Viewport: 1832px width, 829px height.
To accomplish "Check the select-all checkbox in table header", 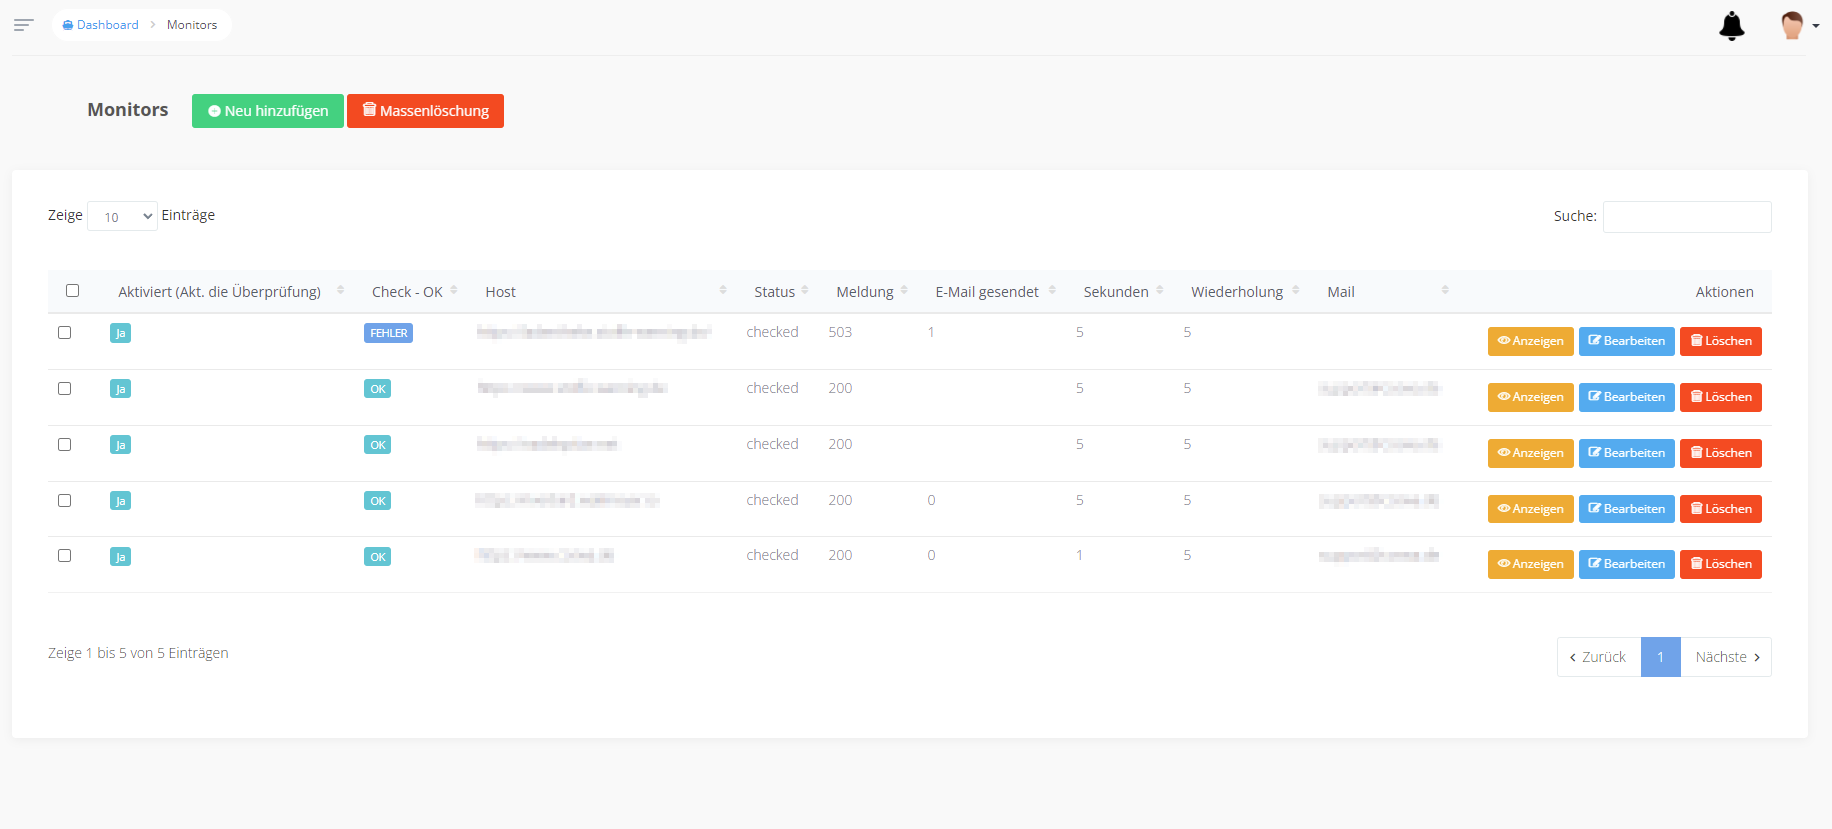I will point(72,291).
